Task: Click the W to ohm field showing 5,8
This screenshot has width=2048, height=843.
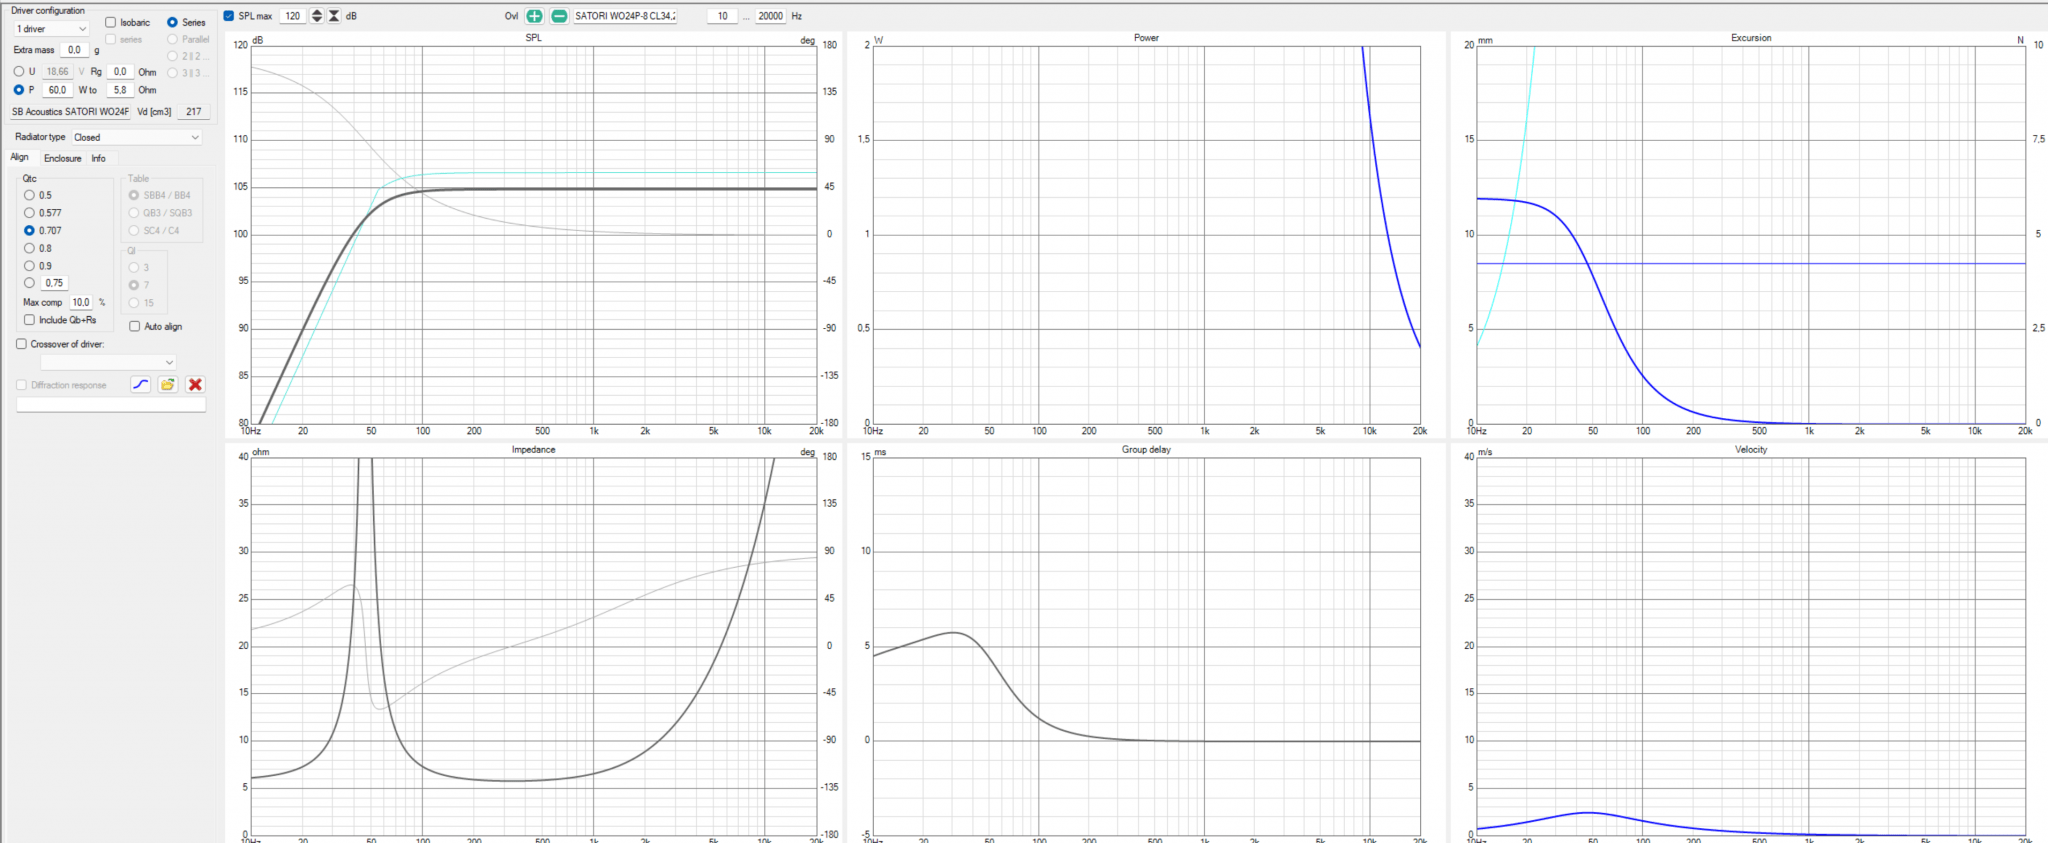Action: point(120,90)
